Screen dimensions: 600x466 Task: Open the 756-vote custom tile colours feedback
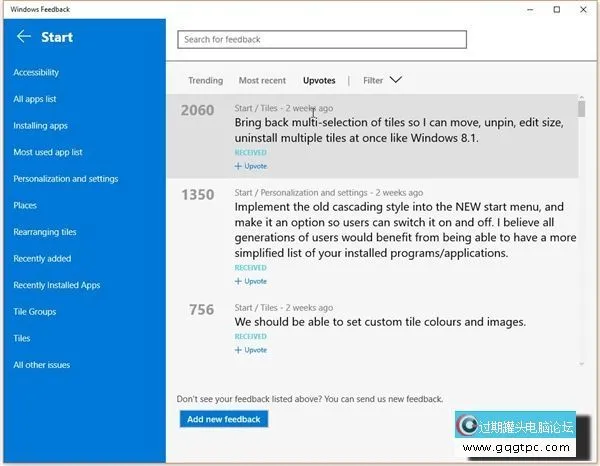tap(379, 322)
